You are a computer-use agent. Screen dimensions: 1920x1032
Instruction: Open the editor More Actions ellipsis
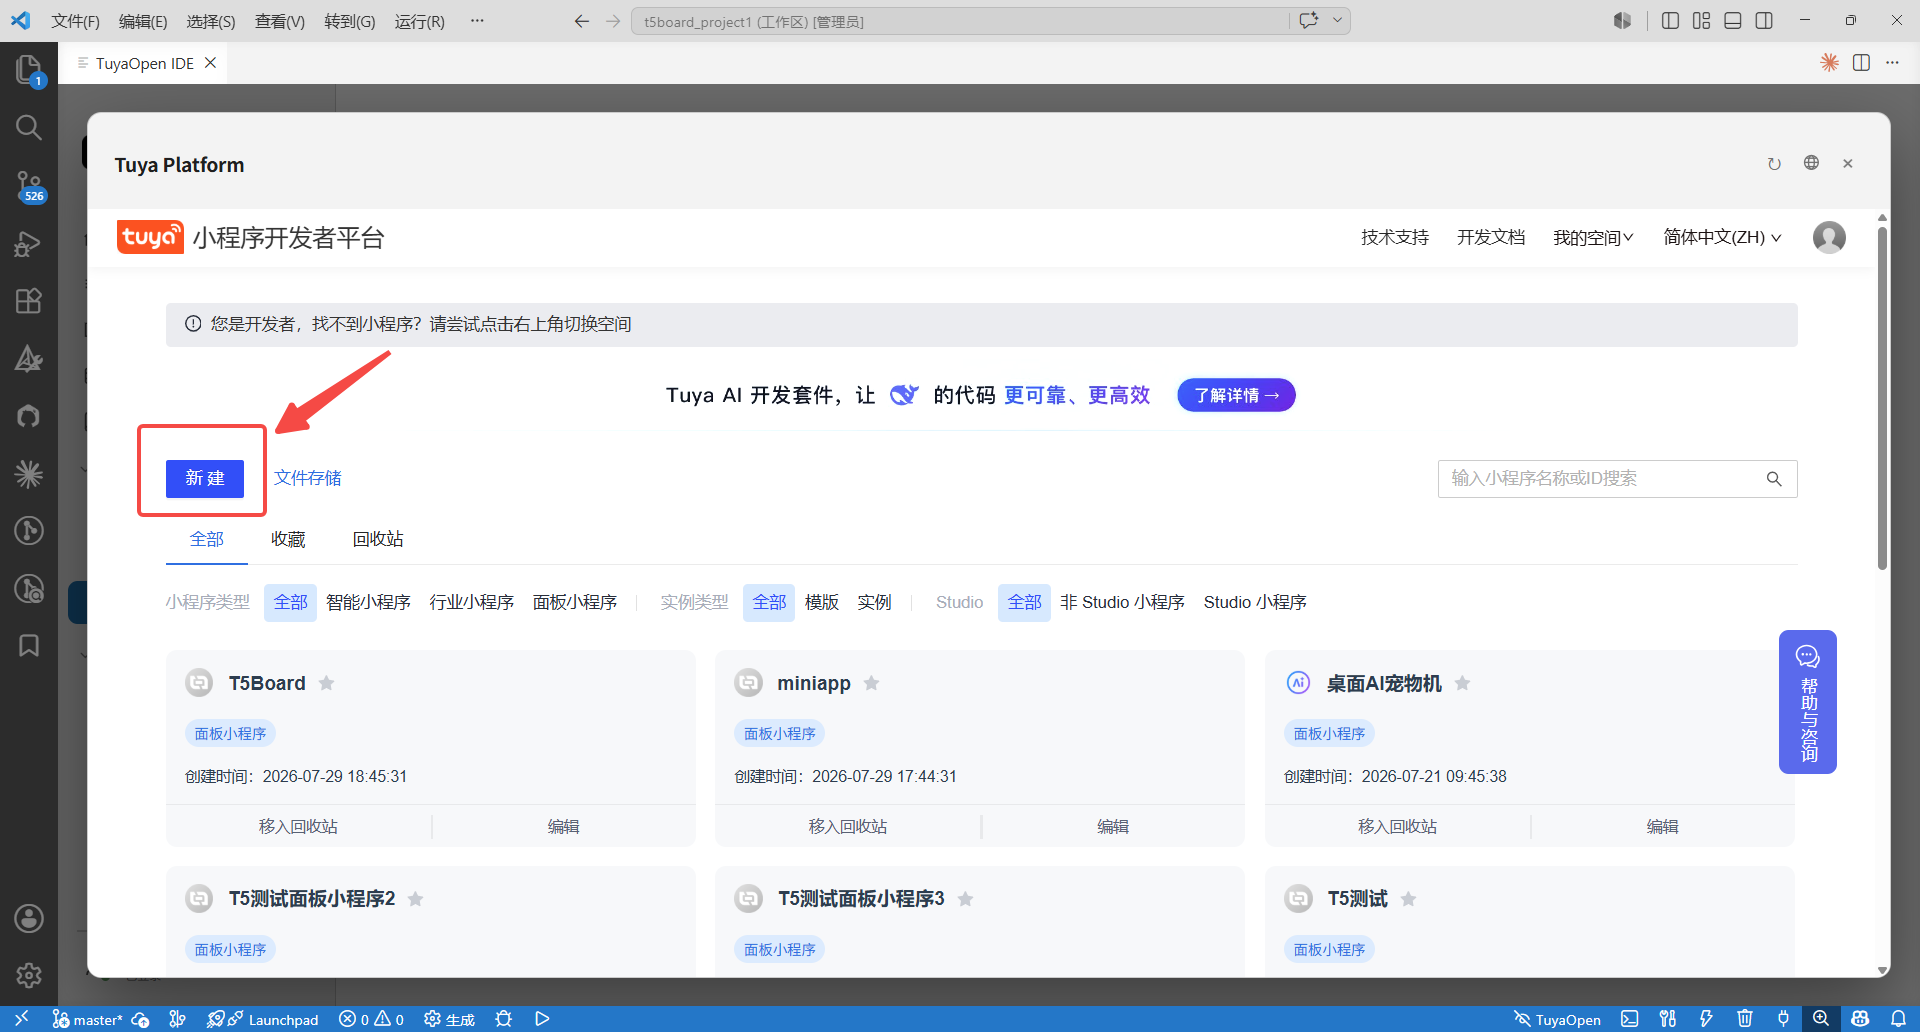coord(1892,63)
